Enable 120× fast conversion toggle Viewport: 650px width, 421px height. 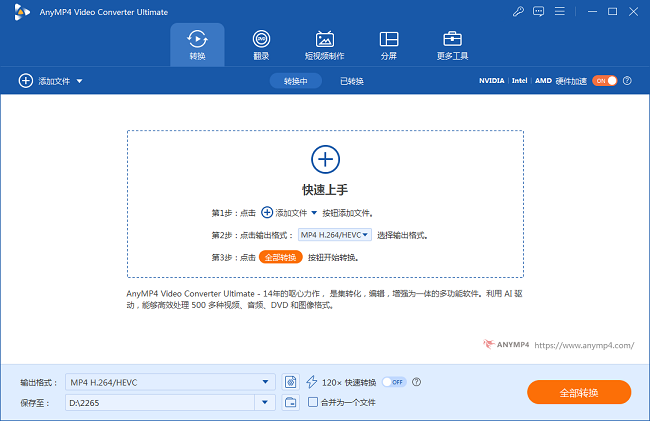(394, 382)
